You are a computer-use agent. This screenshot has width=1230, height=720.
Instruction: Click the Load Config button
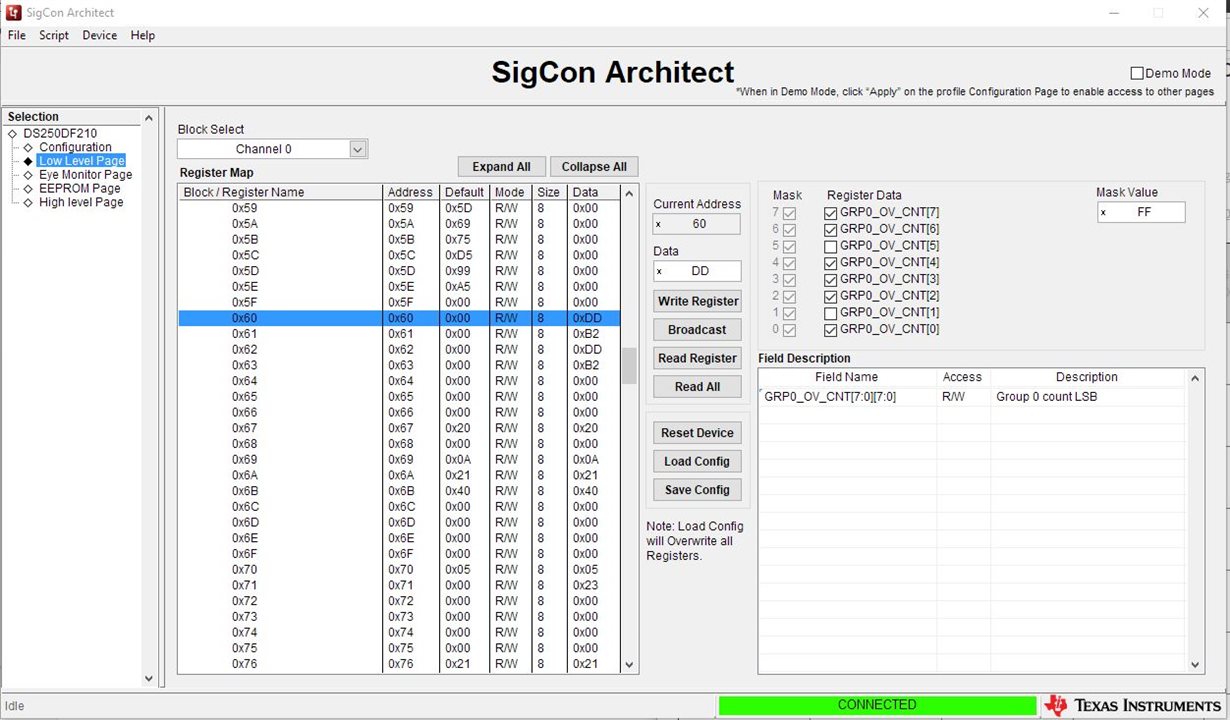tap(698, 461)
